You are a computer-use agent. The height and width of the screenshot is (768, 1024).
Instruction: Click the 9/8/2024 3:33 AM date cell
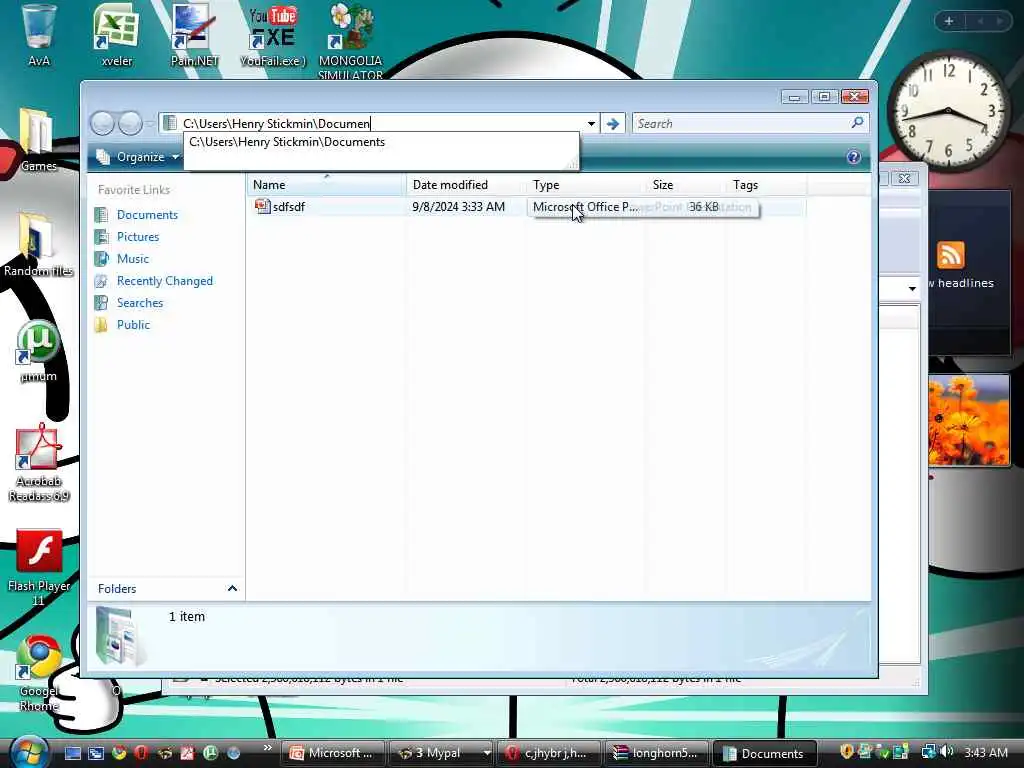458,206
